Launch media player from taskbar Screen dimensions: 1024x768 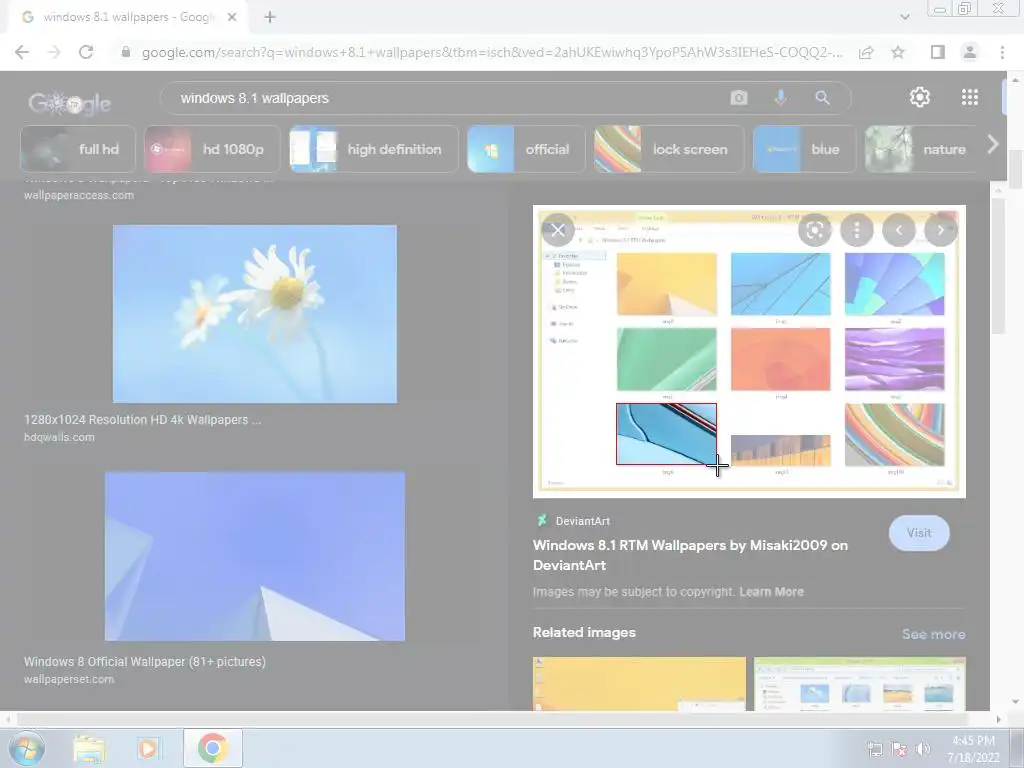point(148,748)
